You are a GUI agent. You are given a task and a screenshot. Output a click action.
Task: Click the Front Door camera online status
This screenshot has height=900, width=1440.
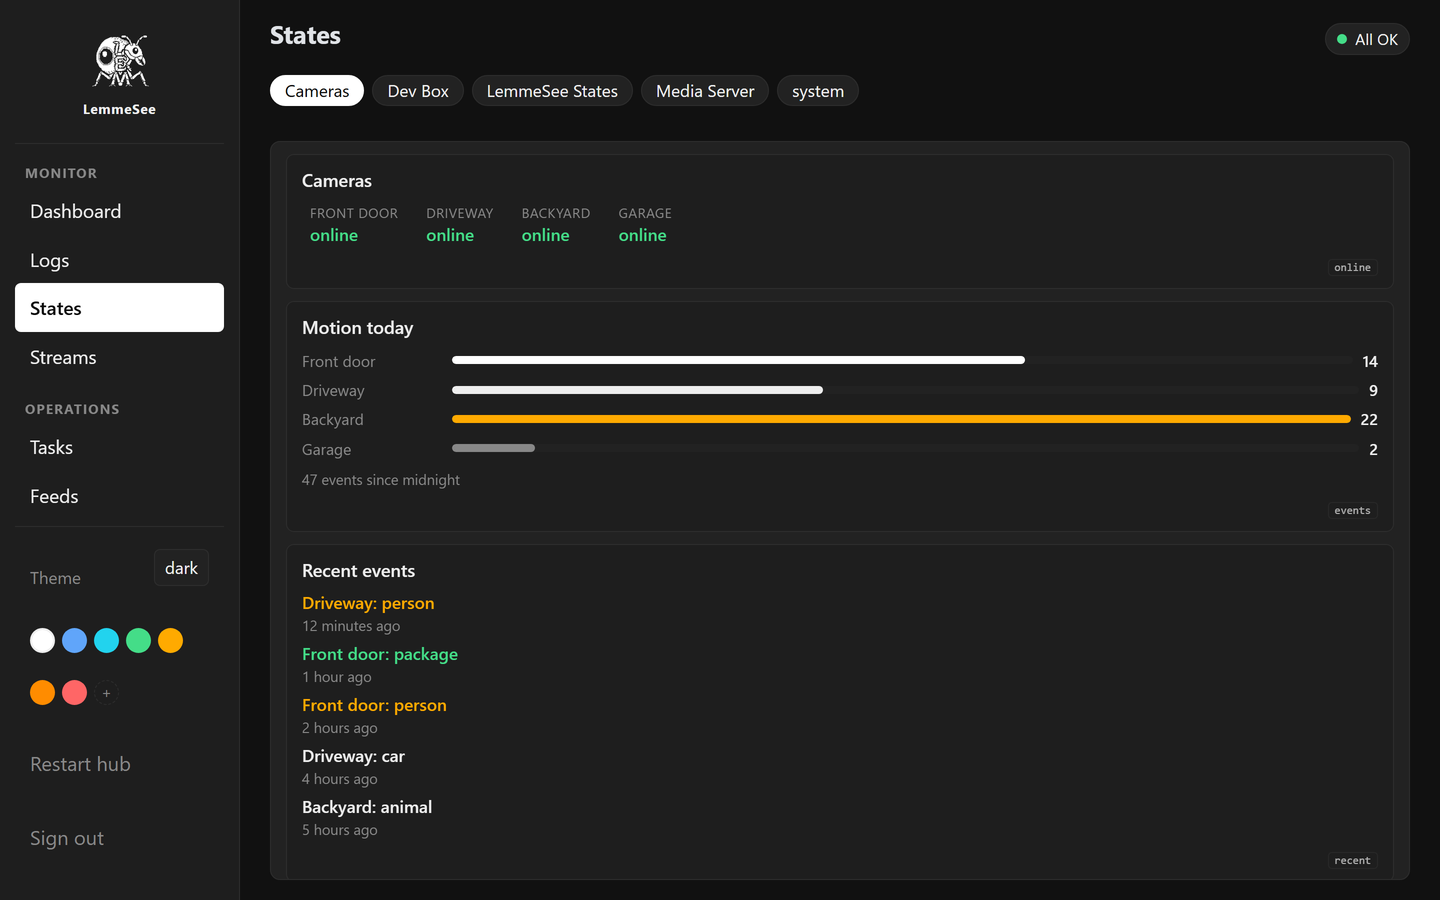[334, 235]
